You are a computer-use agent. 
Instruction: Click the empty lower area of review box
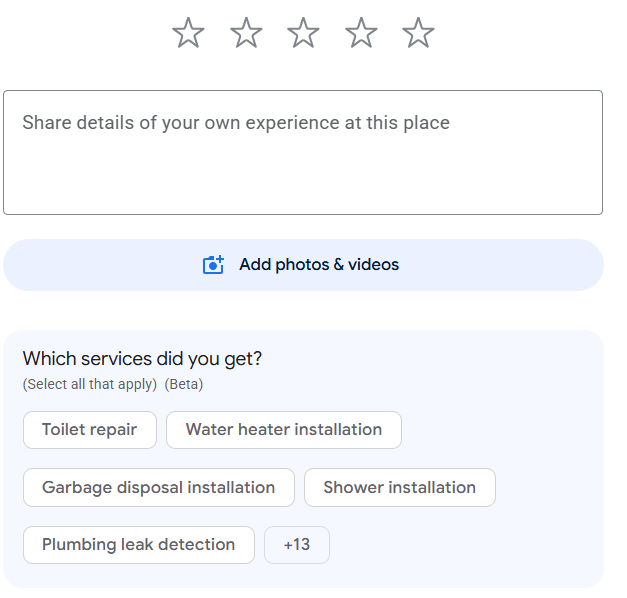click(x=303, y=180)
